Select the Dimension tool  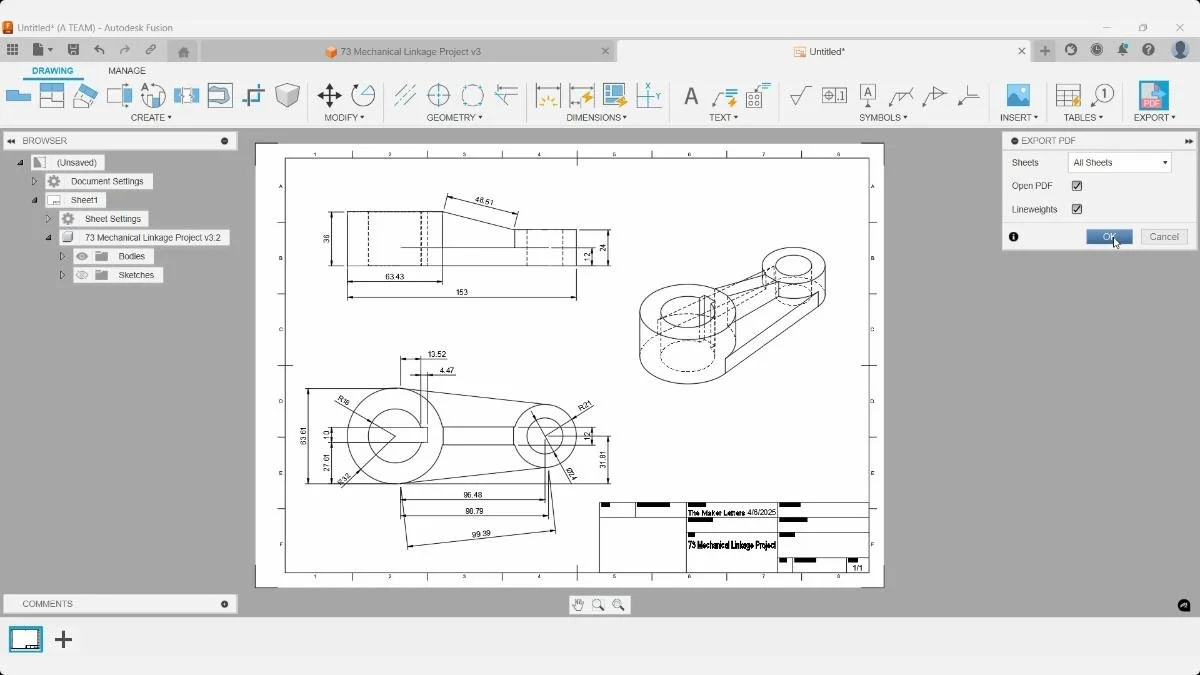tap(548, 96)
